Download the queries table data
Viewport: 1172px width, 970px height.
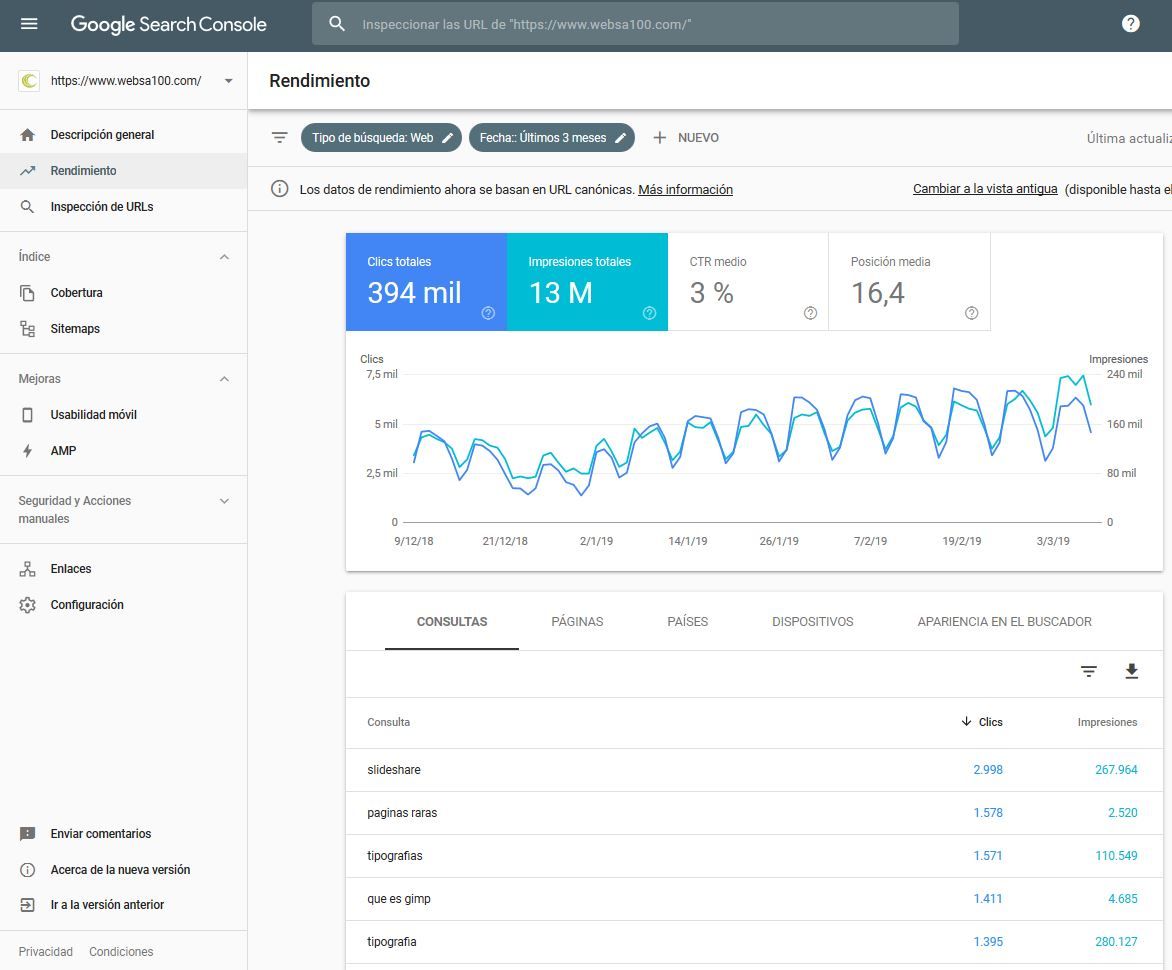tap(1131, 672)
